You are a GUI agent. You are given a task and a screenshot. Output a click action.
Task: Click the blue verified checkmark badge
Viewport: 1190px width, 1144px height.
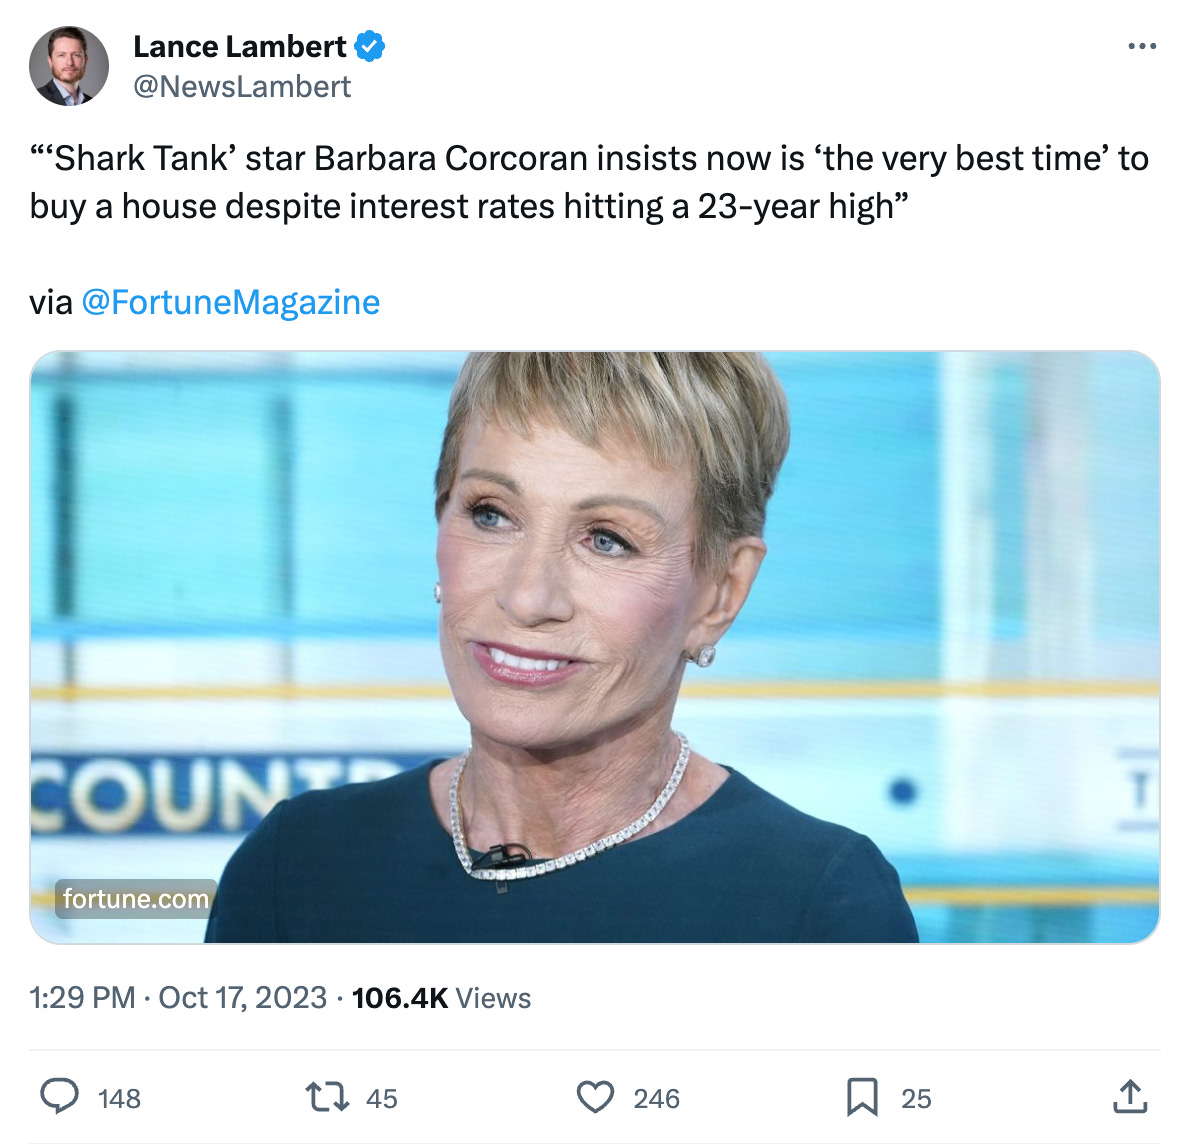(x=370, y=47)
